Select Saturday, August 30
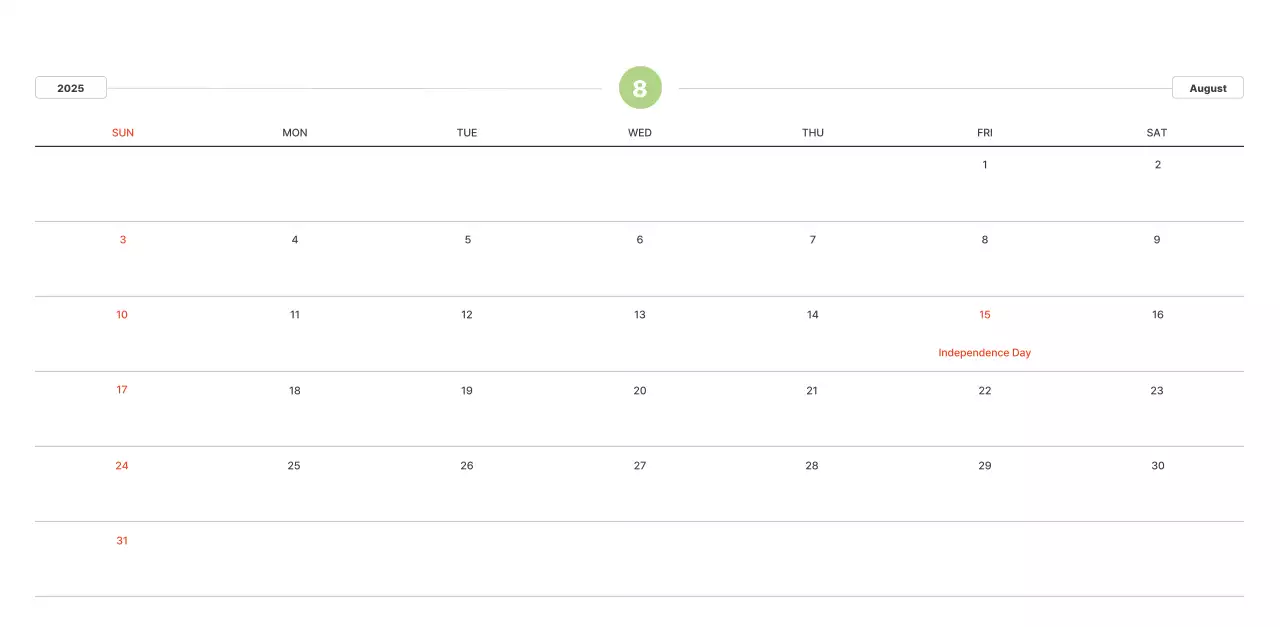The height and width of the screenshot is (627, 1280). tap(1157, 466)
